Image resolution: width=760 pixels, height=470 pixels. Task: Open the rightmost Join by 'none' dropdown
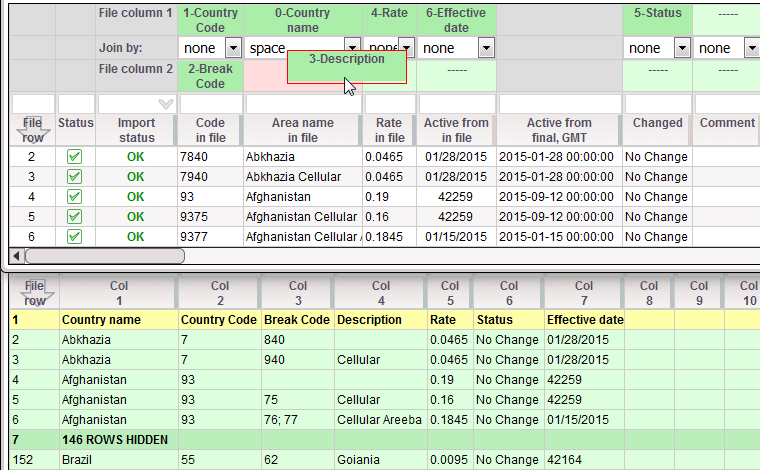(x=752, y=48)
